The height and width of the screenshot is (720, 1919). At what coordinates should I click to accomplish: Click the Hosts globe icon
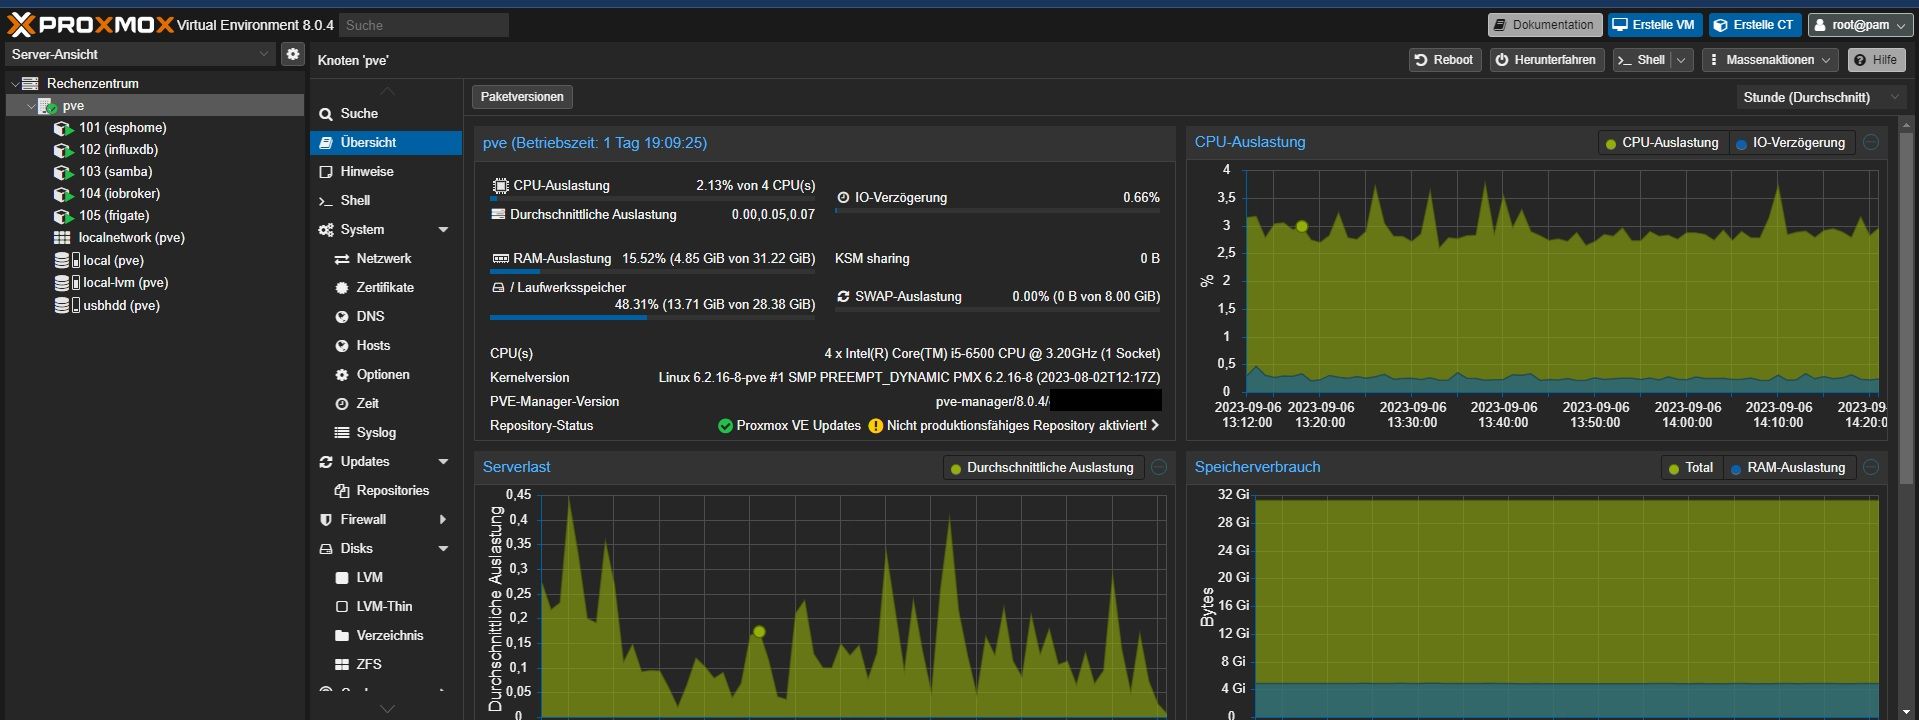(x=341, y=346)
